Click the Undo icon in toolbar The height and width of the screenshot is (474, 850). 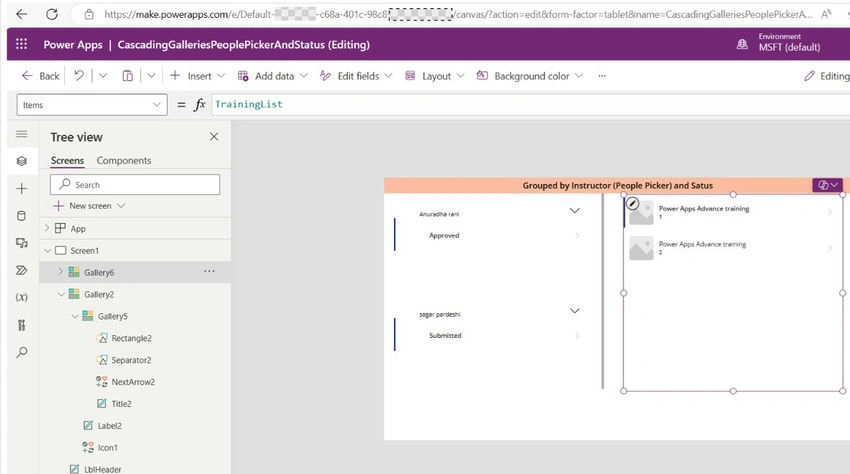pyautogui.click(x=79, y=76)
